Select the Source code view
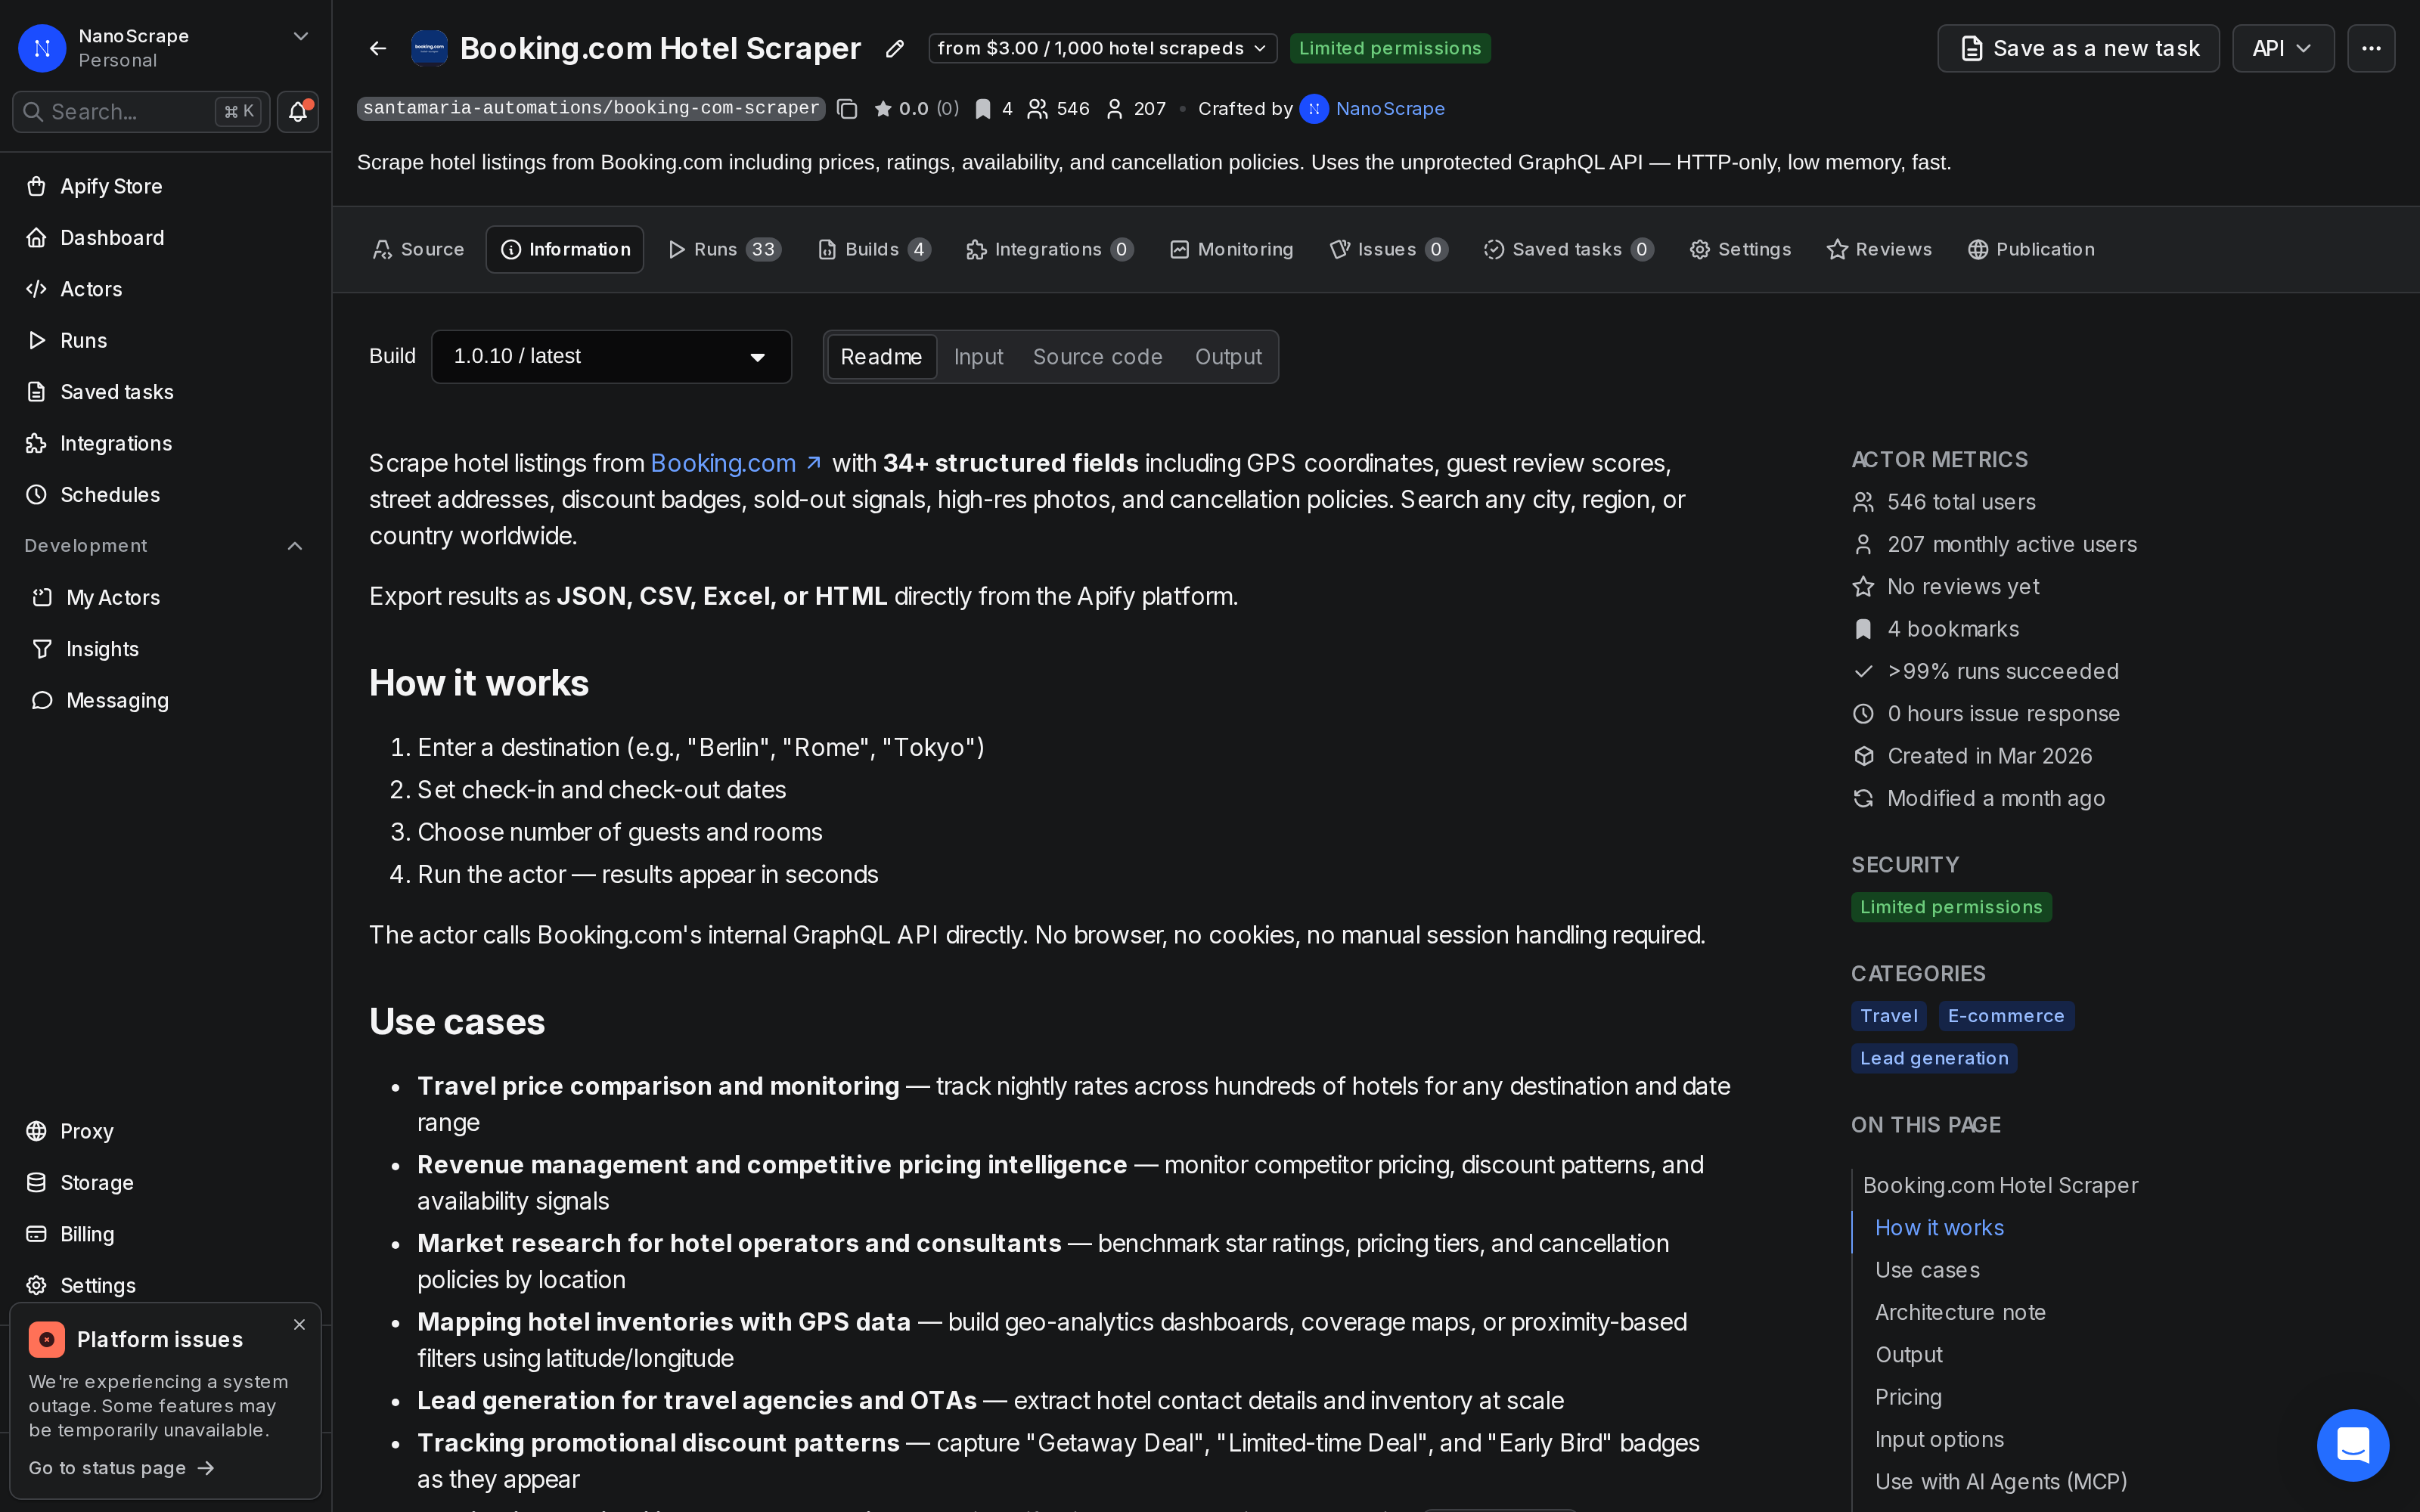Viewport: 2420px width, 1512px height. (x=1097, y=357)
